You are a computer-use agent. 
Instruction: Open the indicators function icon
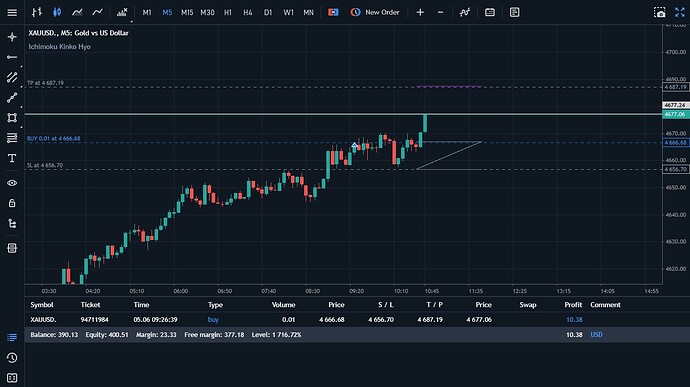click(465, 12)
